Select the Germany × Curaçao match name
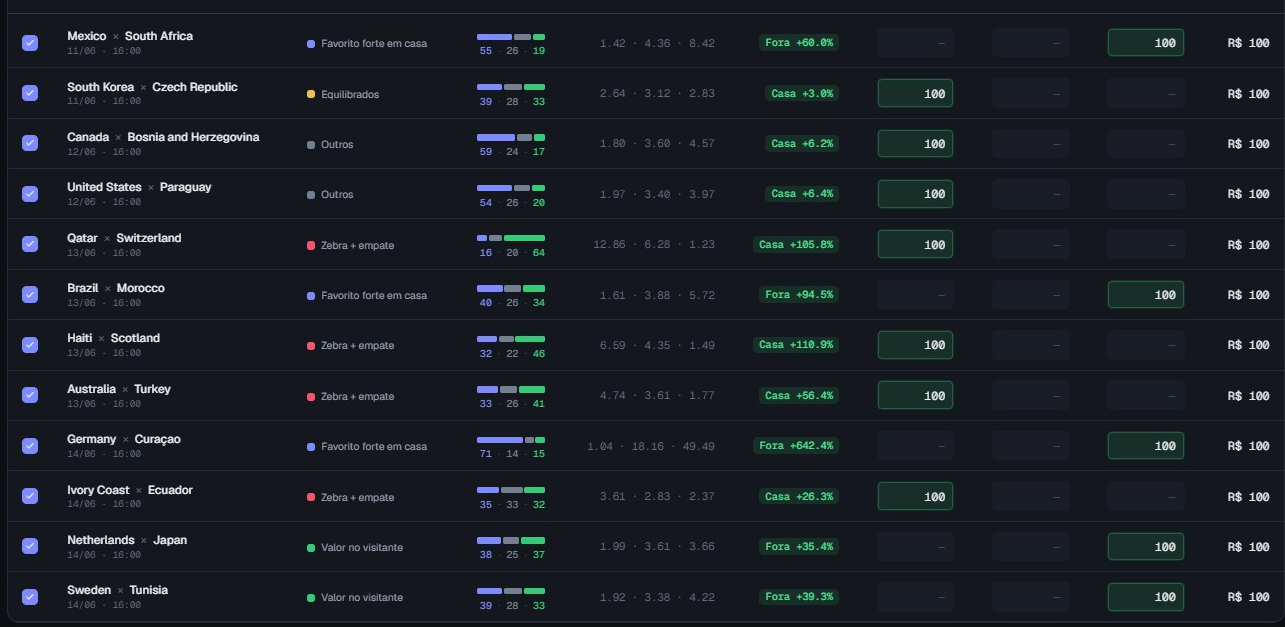Screen dimensions: 1285x627 pyautogui.click(x=124, y=439)
